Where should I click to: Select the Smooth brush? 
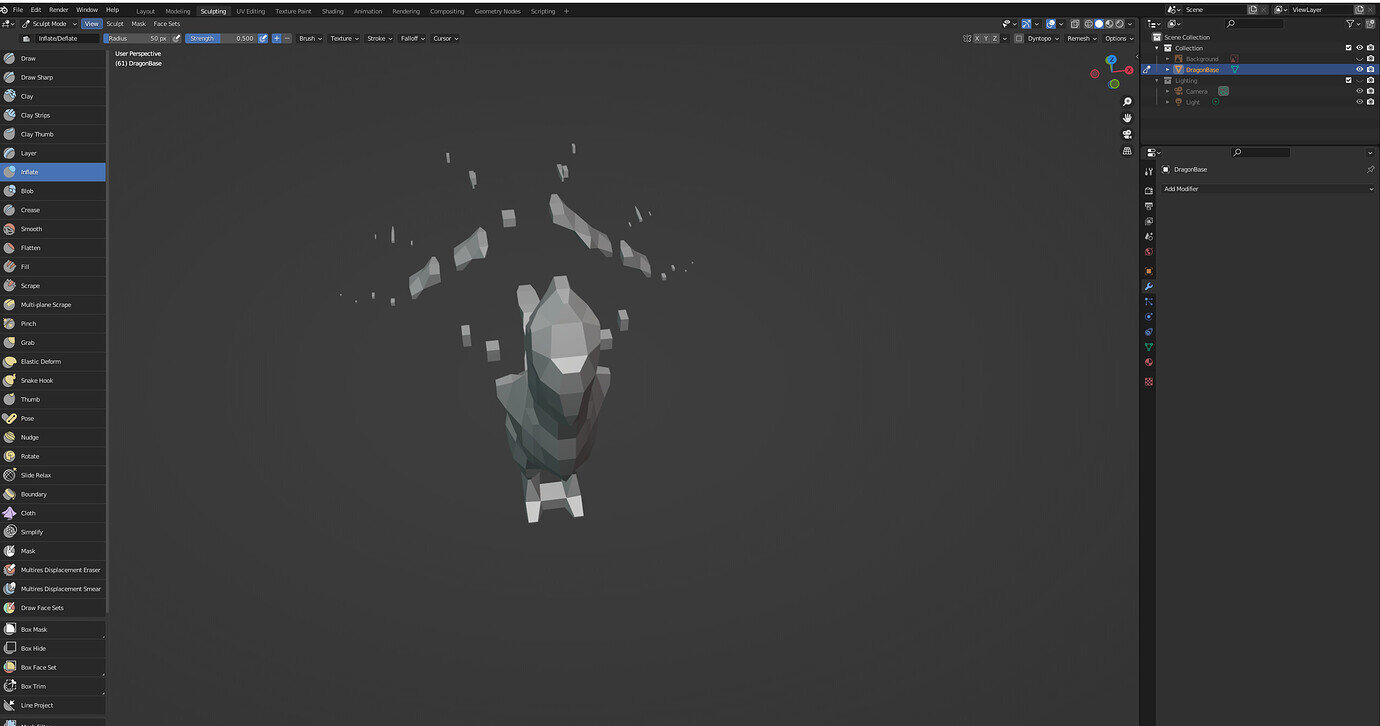[x=53, y=229]
